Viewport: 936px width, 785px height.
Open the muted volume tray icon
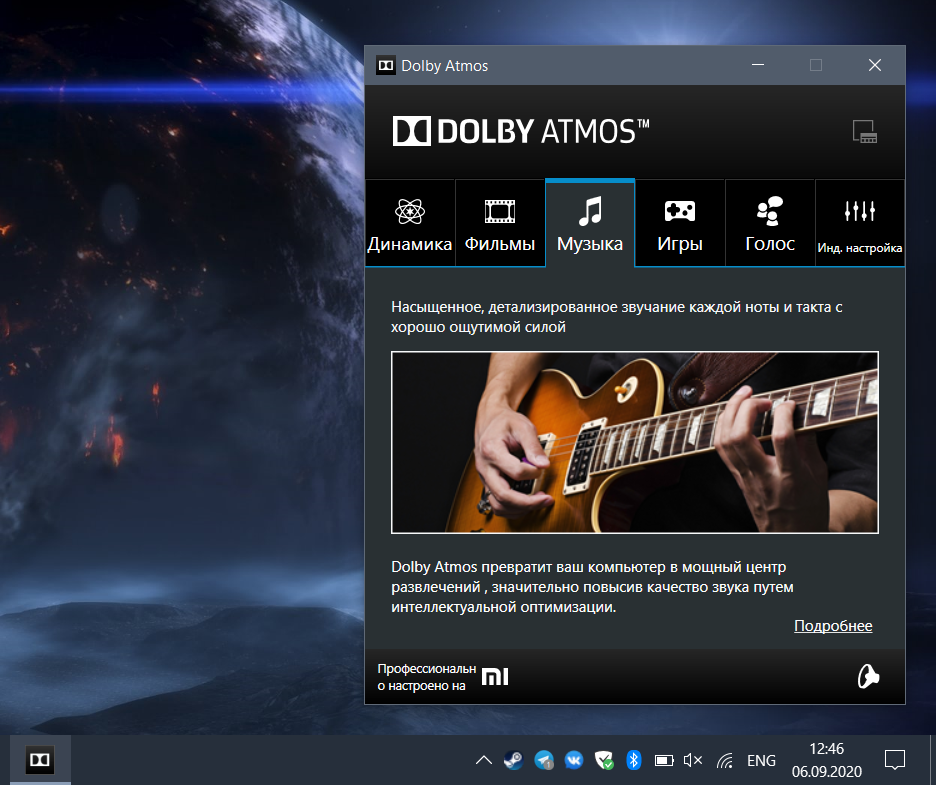click(693, 760)
